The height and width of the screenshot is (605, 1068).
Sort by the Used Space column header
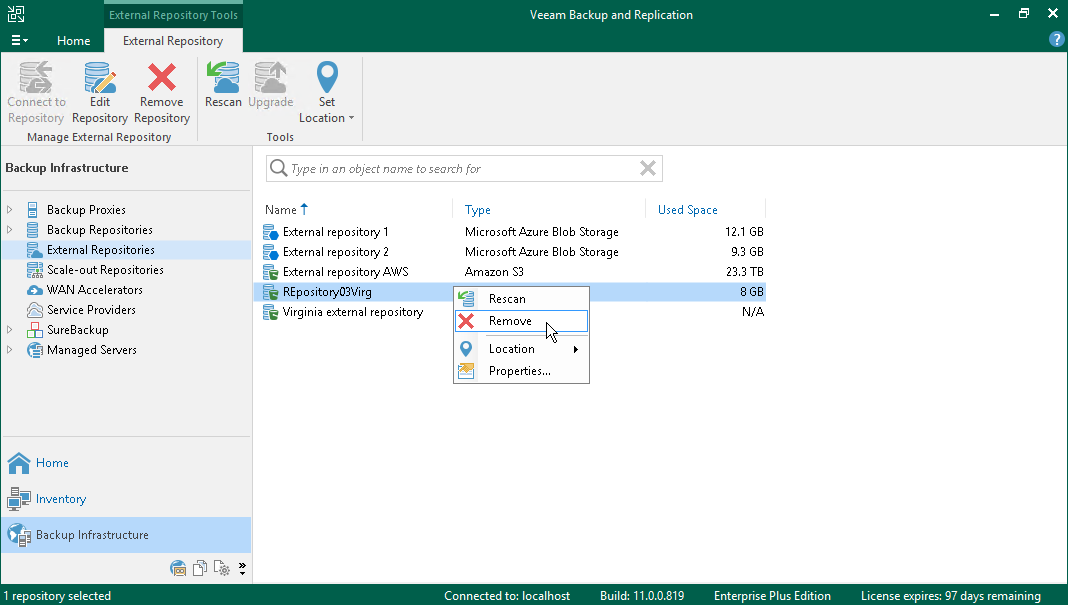click(687, 210)
